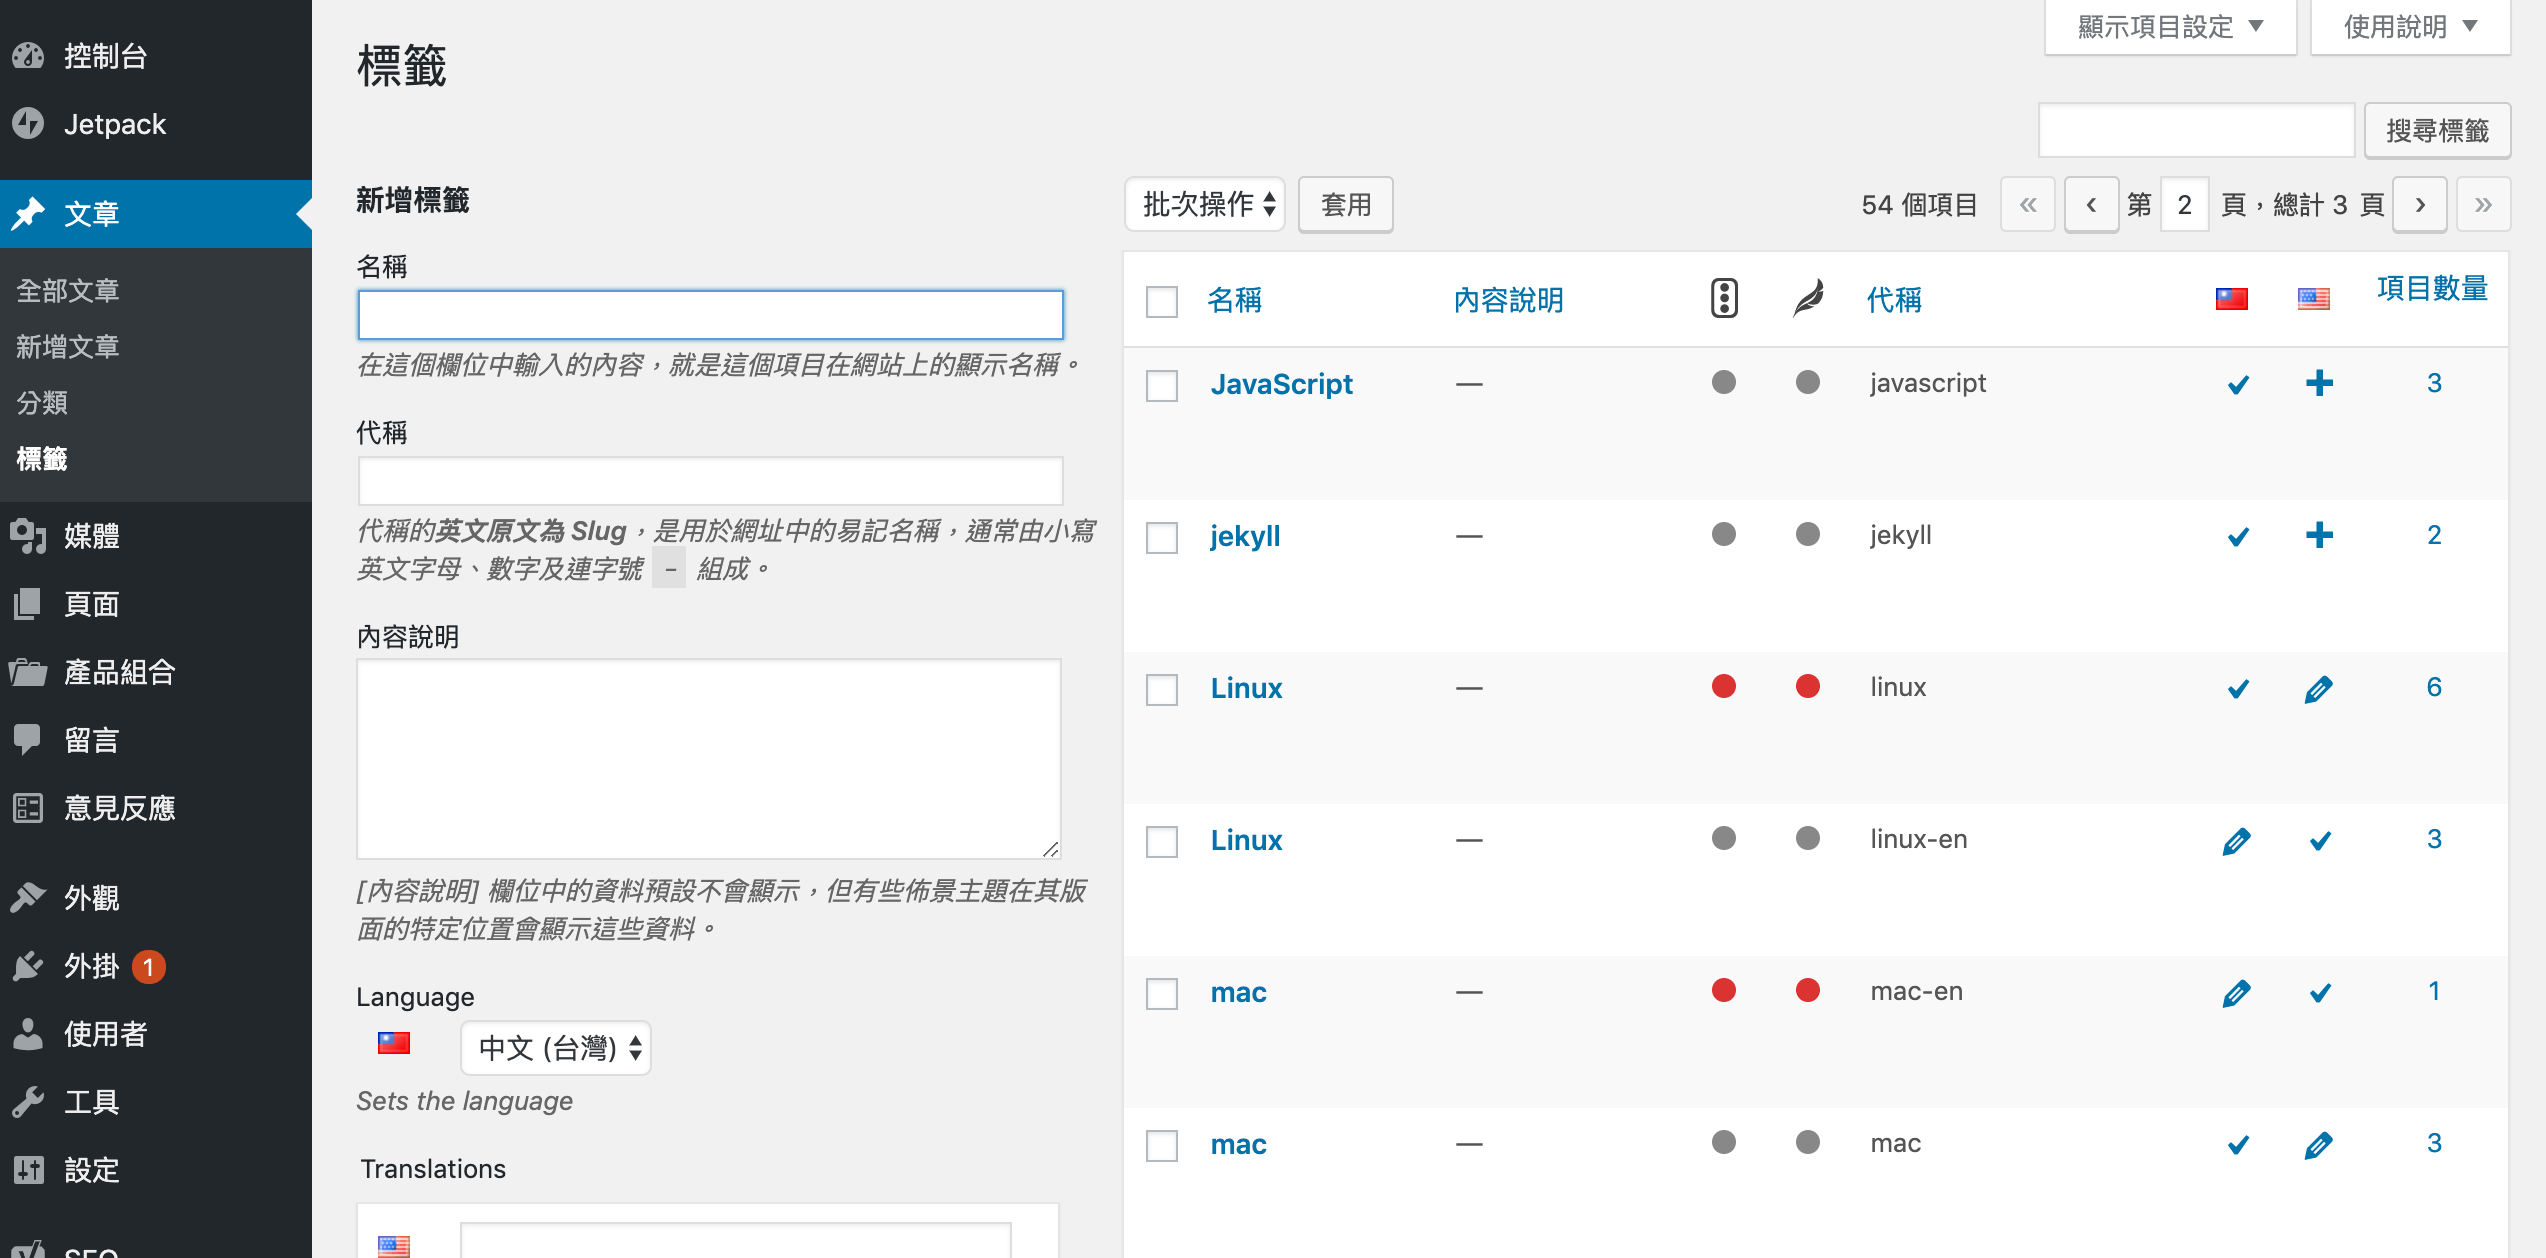The width and height of the screenshot is (2546, 1258).
Task: Click the pencil icon in the mac-en row
Action: tap(2236, 992)
